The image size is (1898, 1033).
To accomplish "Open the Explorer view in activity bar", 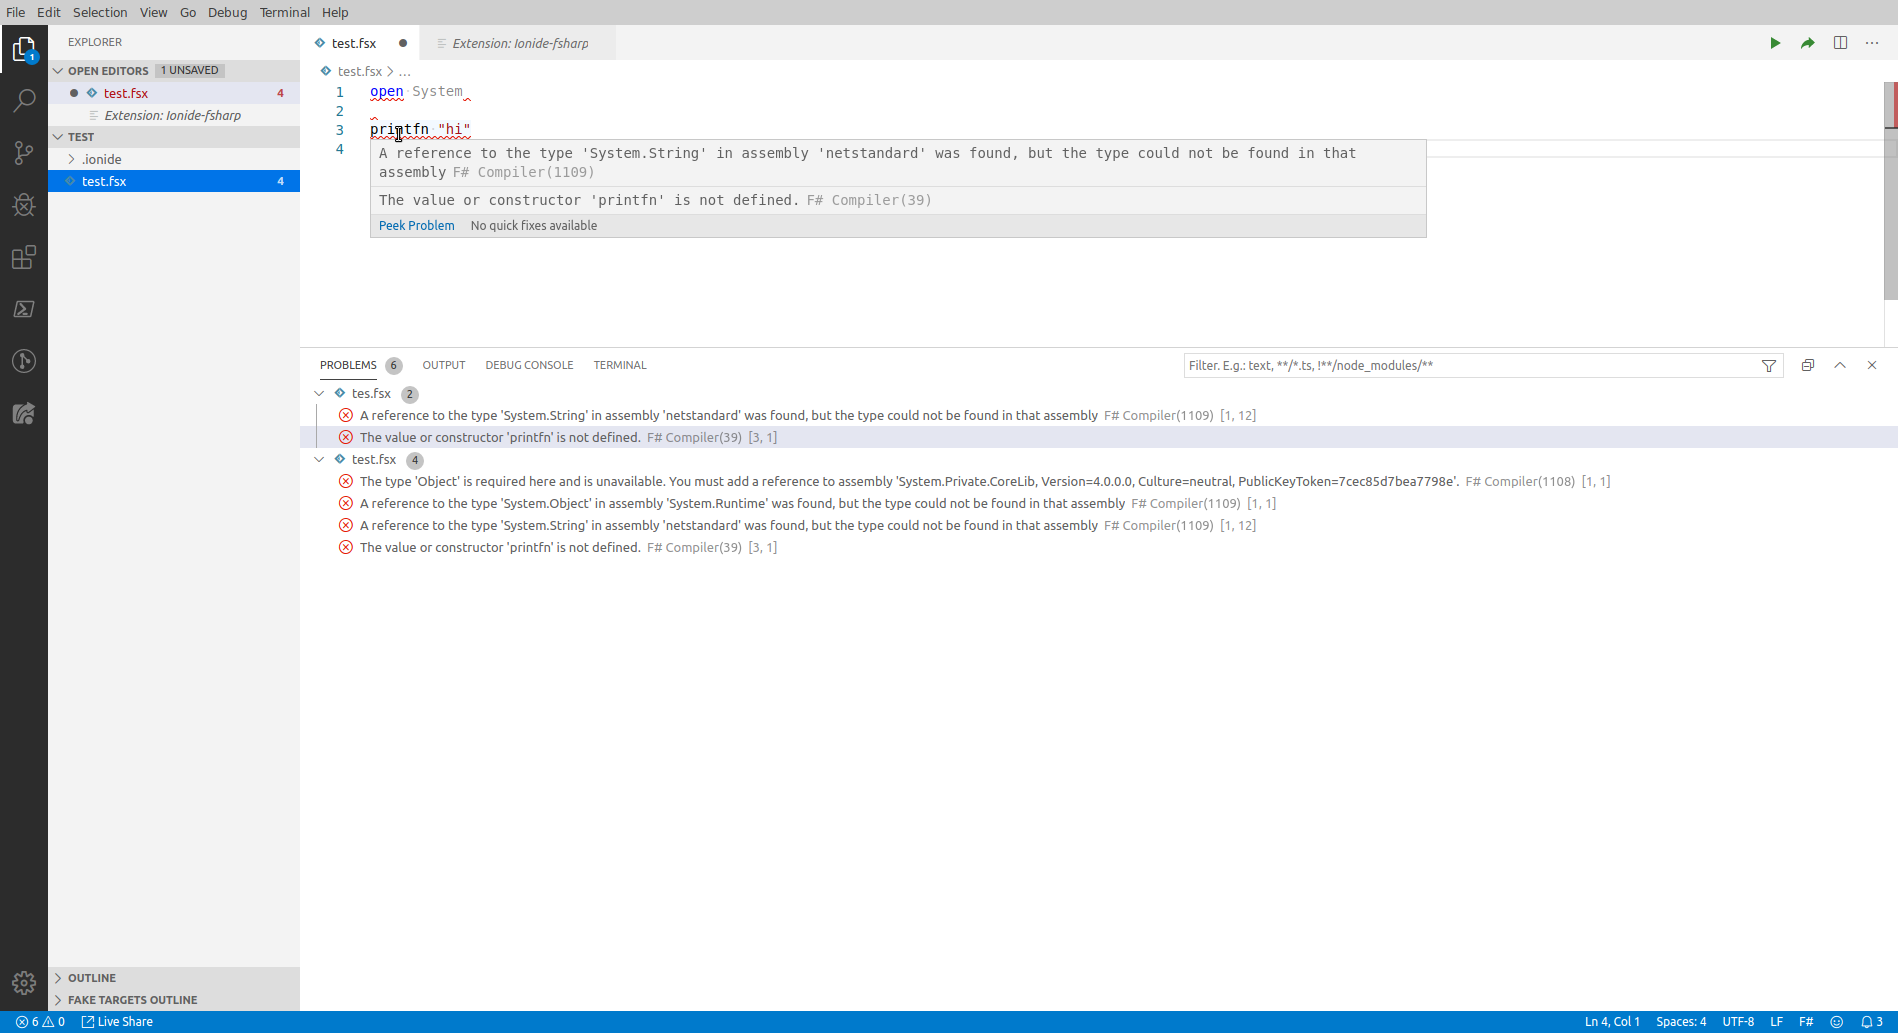I will point(24,49).
